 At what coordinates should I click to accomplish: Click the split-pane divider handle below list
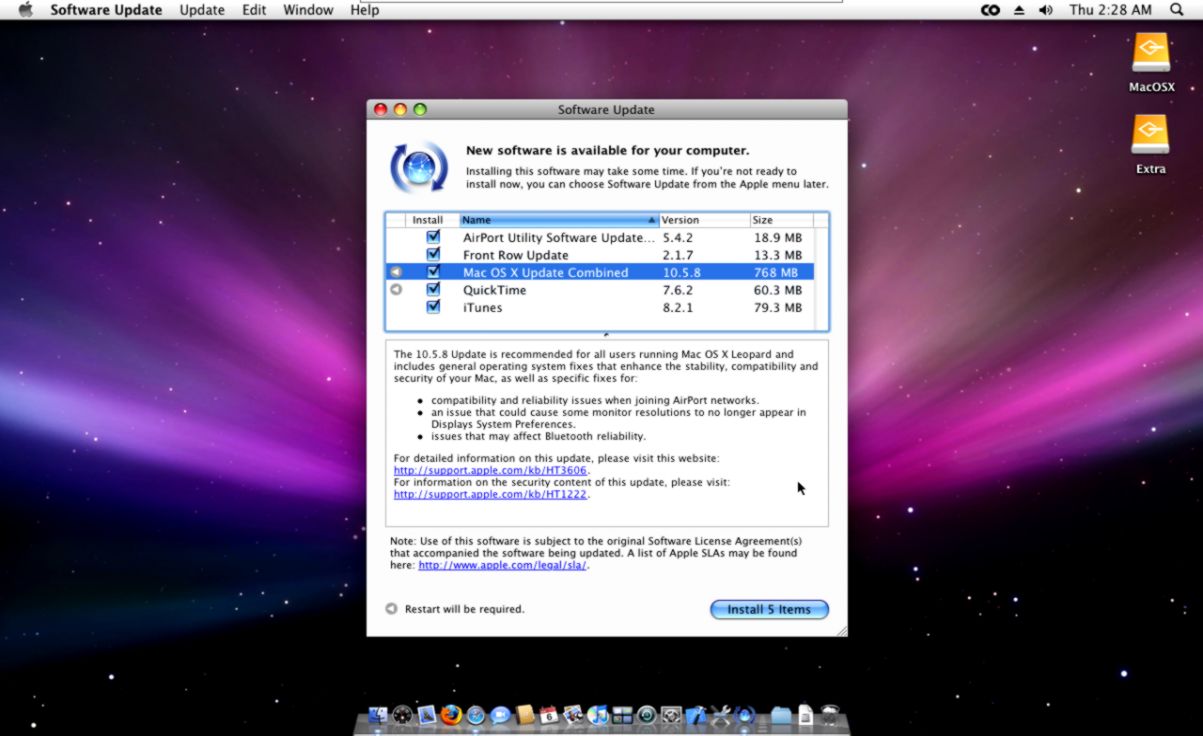(607, 335)
